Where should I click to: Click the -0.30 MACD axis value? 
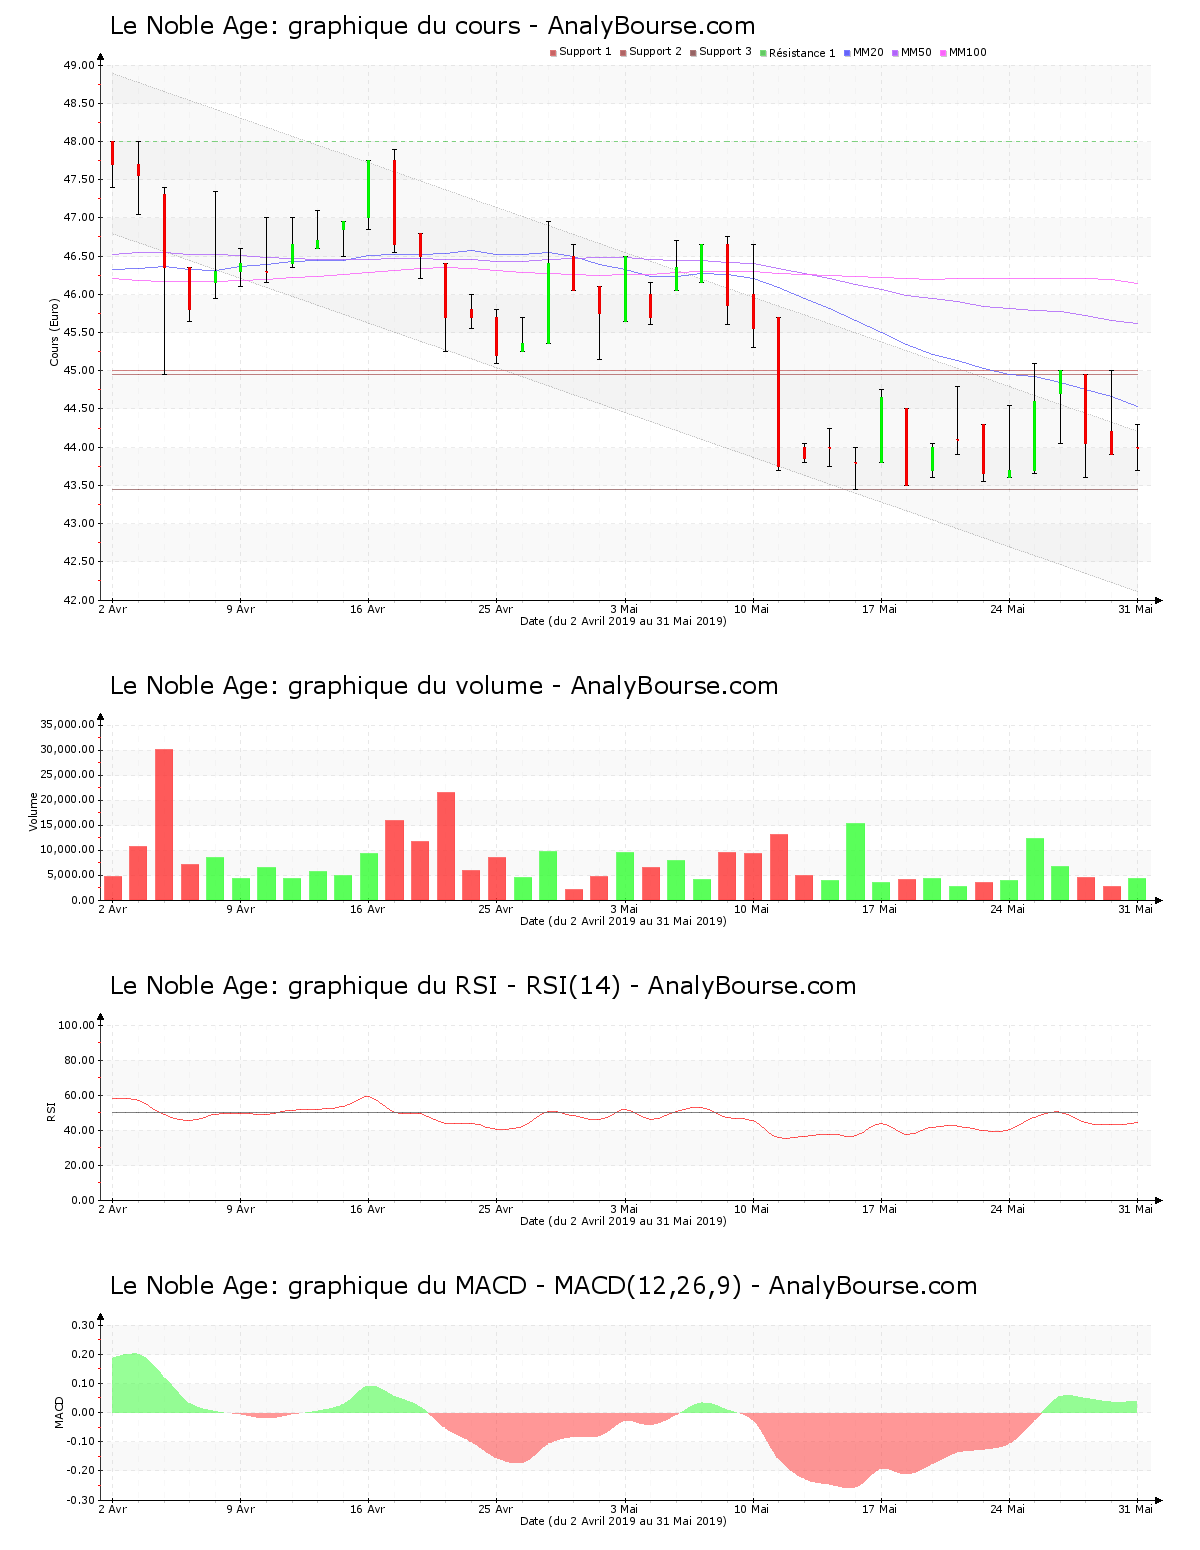pos(82,1500)
